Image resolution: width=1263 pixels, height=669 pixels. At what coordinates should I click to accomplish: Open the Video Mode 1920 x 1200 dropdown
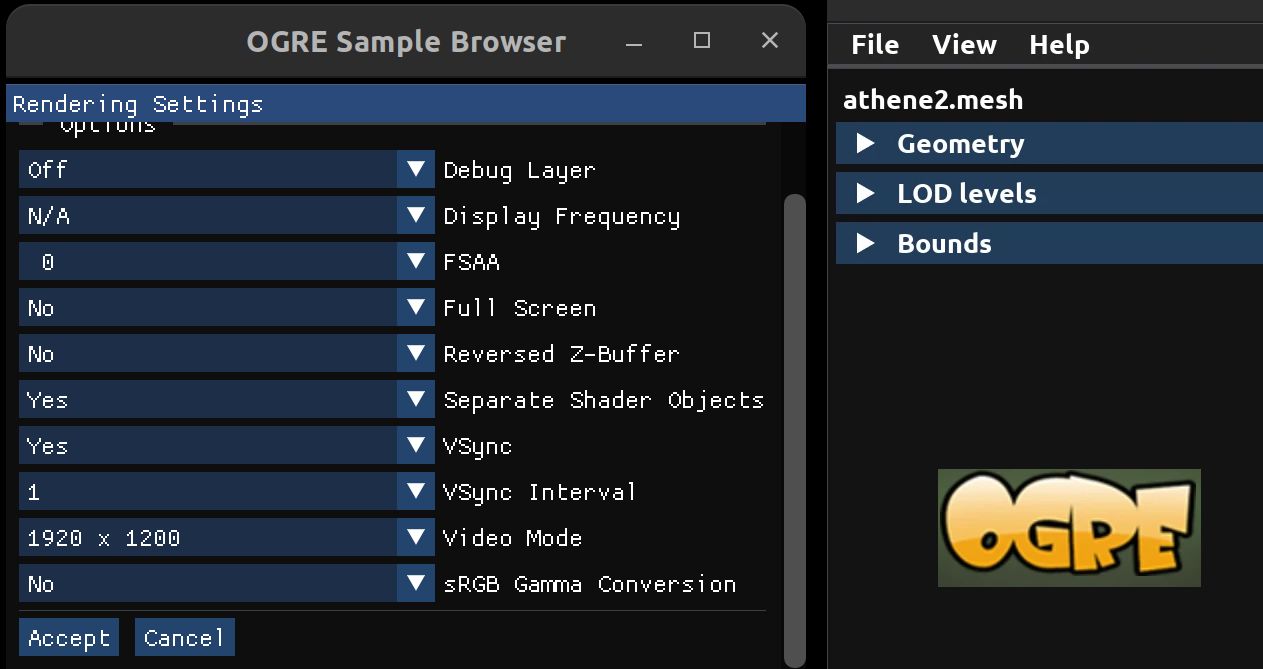[227, 538]
